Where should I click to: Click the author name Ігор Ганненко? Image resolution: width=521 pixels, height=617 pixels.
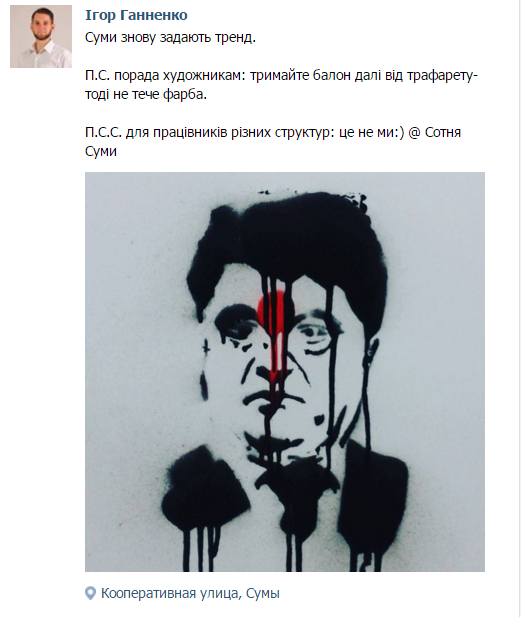(x=136, y=15)
